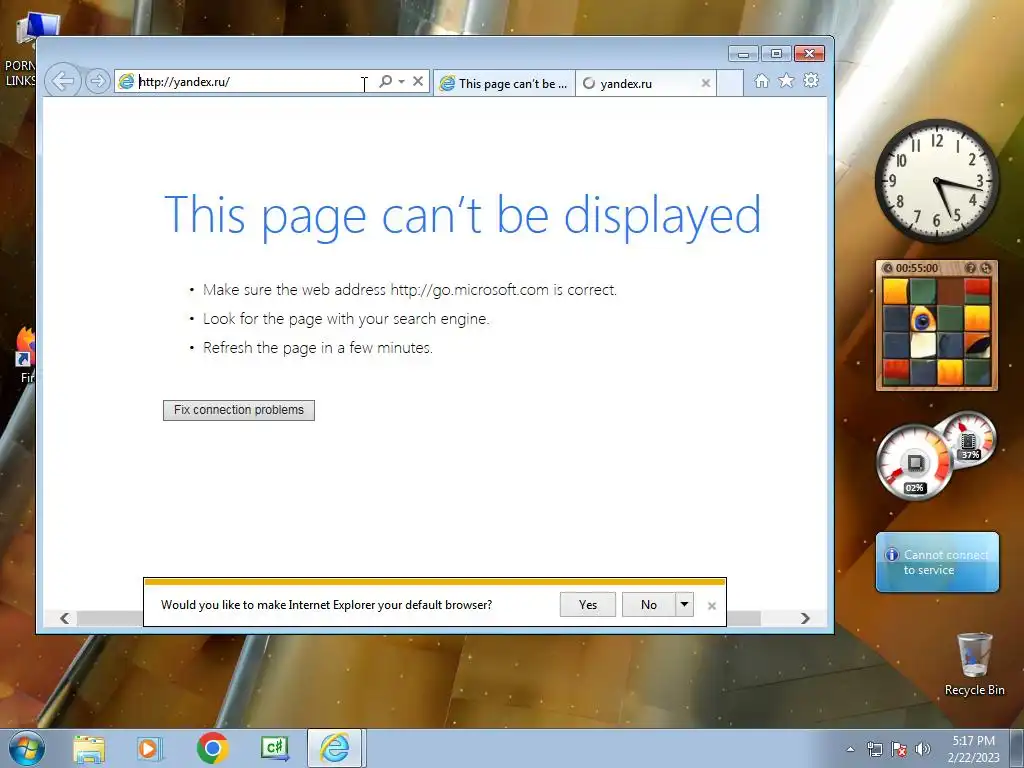Switch to "This page can't be..." tab
This screenshot has width=1024, height=768.
[504, 84]
